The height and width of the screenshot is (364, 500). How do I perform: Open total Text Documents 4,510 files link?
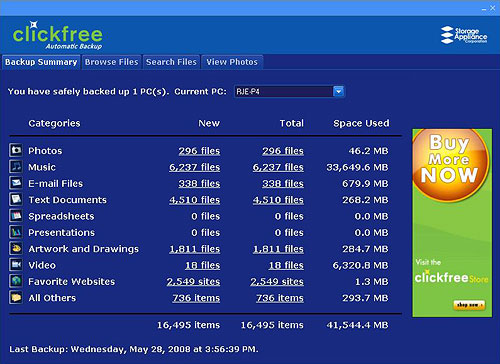point(278,200)
